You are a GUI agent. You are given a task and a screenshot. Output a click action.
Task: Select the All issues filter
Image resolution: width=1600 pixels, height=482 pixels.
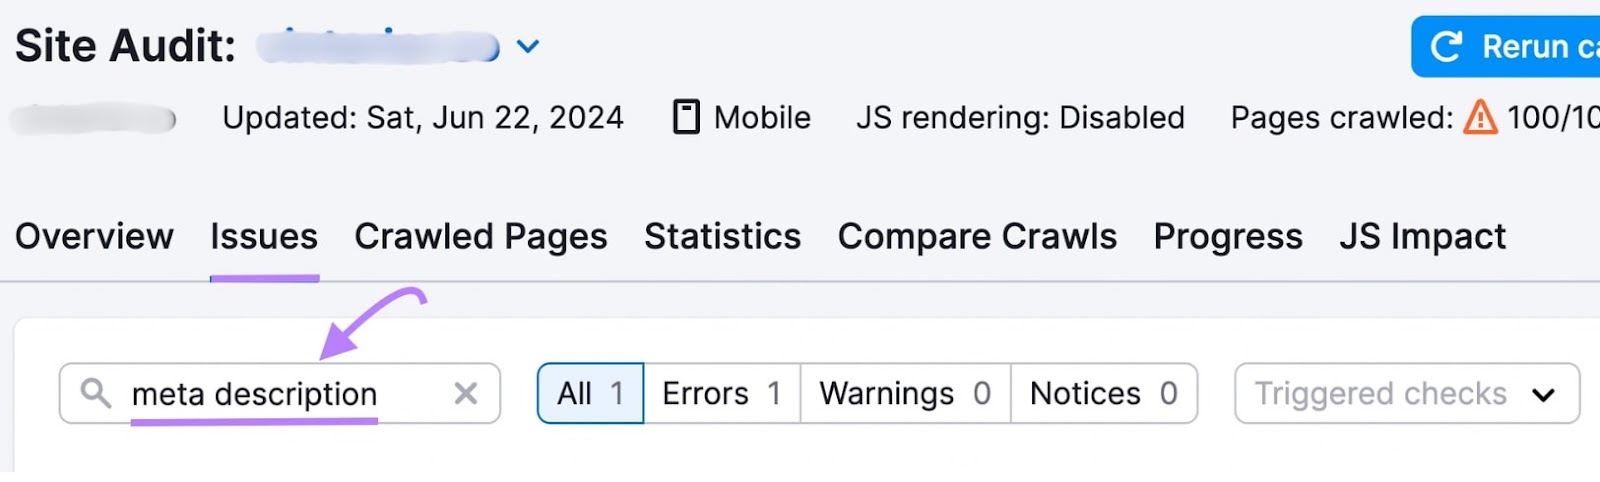pyautogui.click(x=590, y=393)
